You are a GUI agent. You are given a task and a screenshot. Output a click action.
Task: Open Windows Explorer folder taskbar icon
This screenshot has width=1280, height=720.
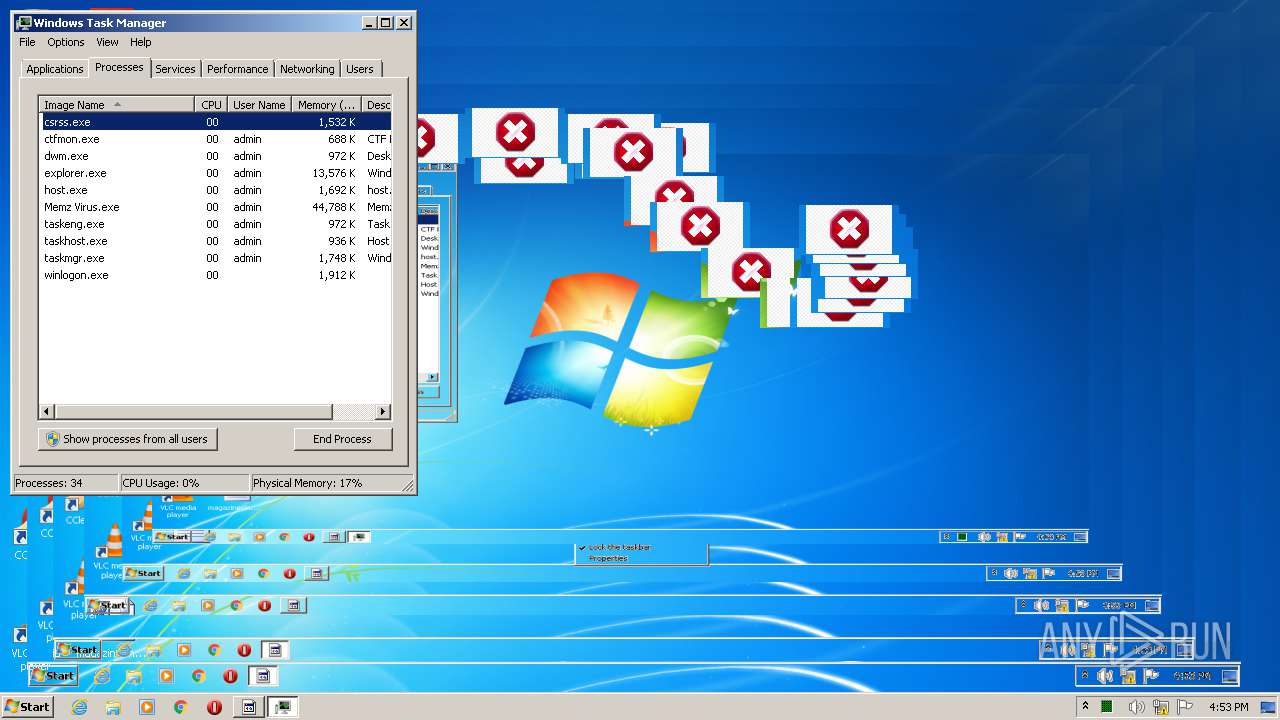(113, 707)
